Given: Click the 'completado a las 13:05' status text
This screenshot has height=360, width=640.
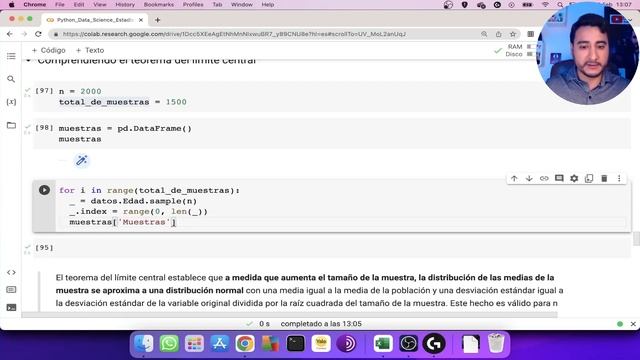Looking at the screenshot, I should pyautogui.click(x=321, y=324).
